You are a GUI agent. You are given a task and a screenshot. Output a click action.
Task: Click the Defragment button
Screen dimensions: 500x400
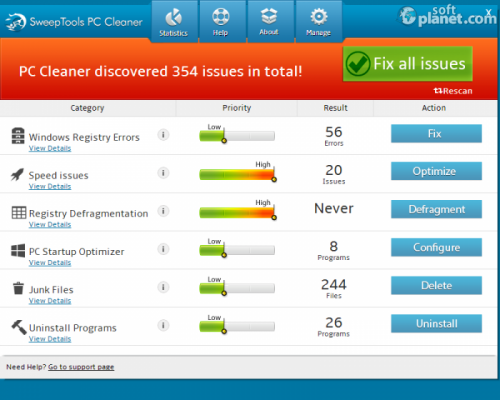436,209
